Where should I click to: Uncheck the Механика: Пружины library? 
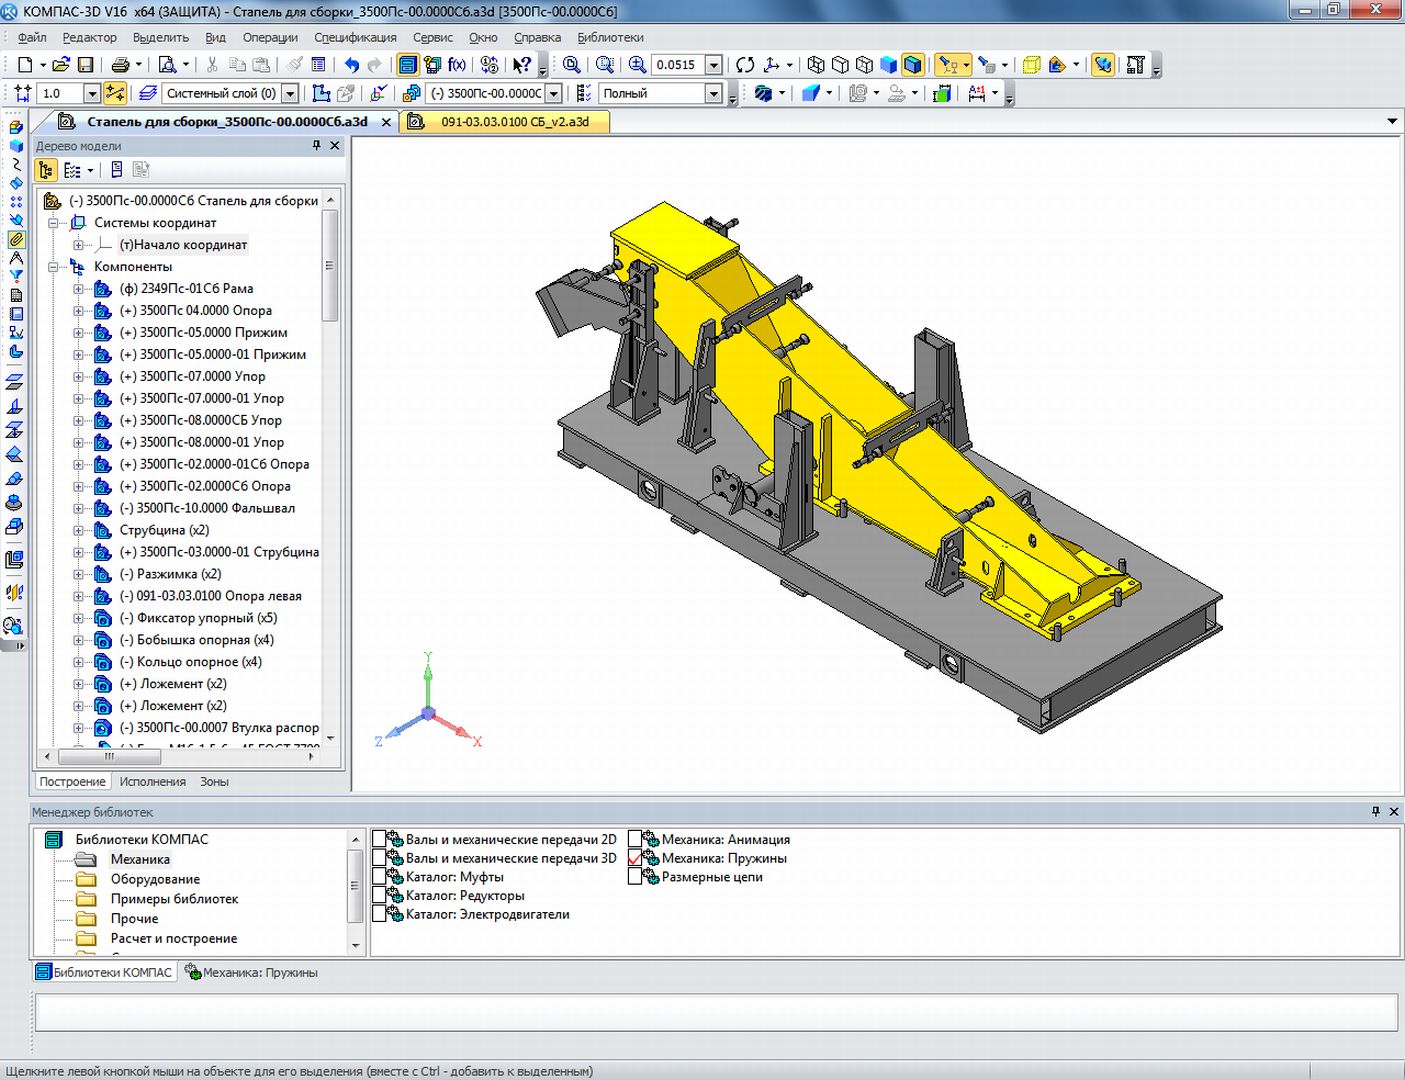635,858
